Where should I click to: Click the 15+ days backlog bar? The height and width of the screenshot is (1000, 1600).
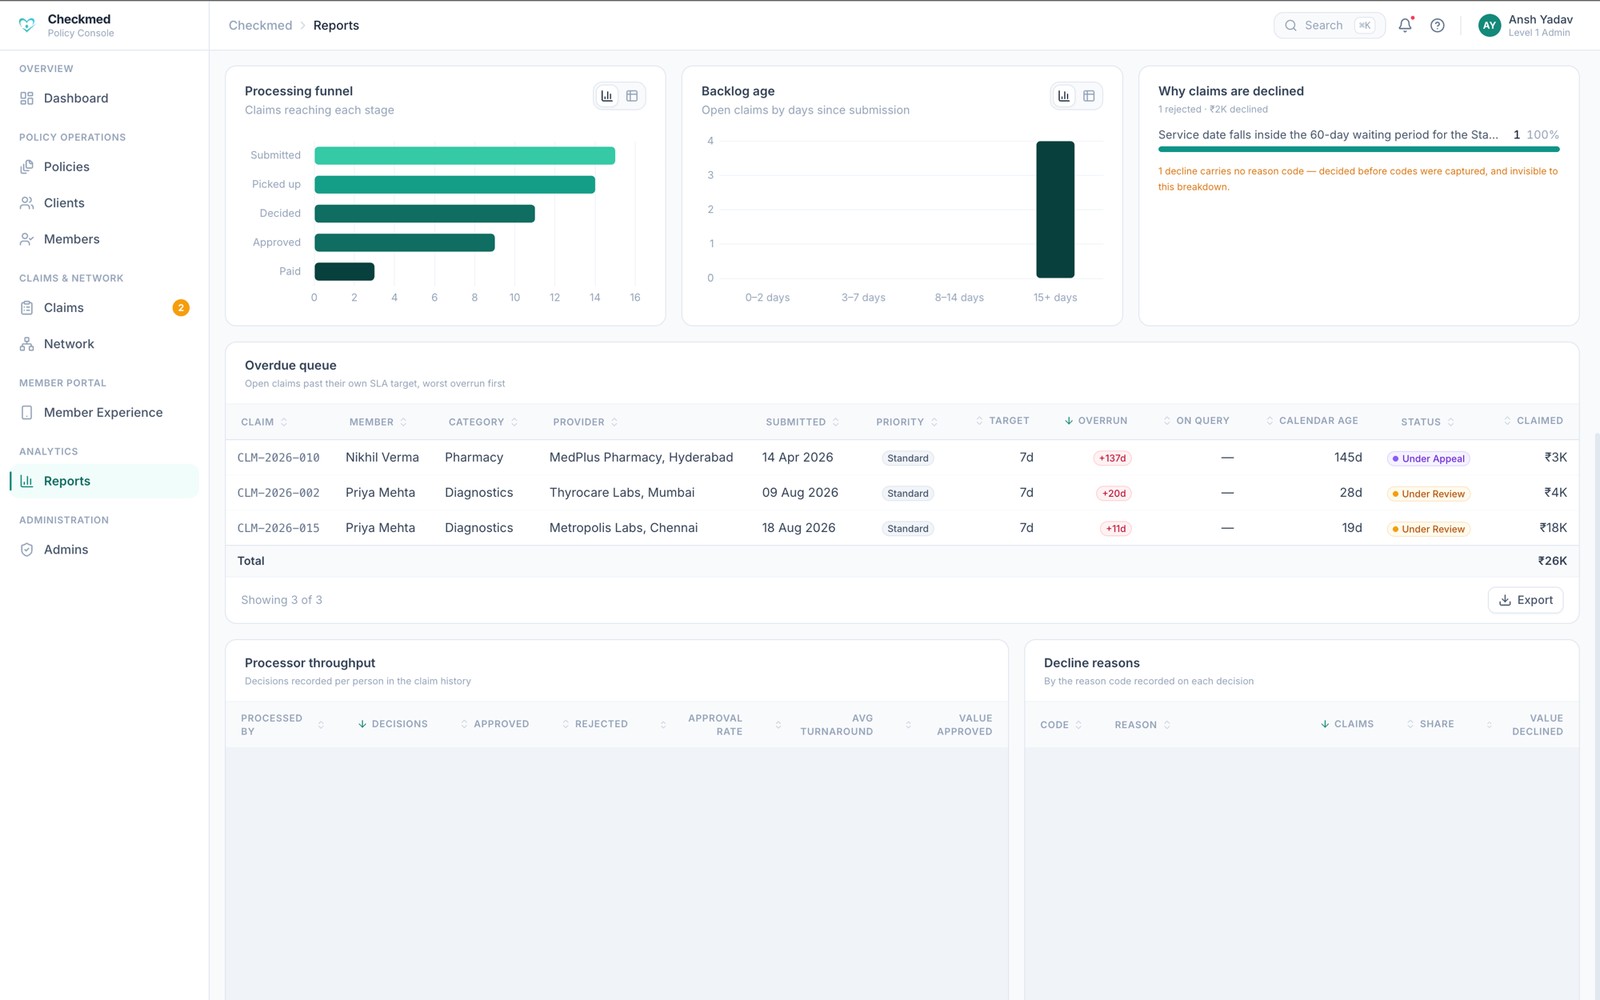(x=1055, y=209)
